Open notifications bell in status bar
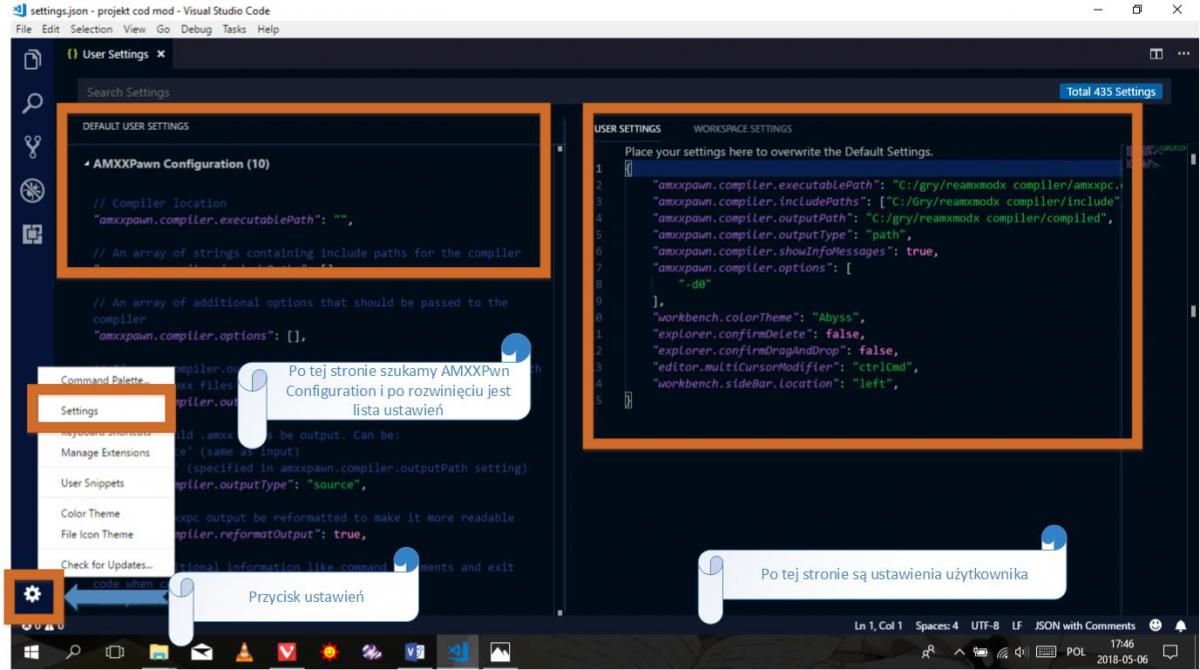1200x670 pixels. (1181, 625)
